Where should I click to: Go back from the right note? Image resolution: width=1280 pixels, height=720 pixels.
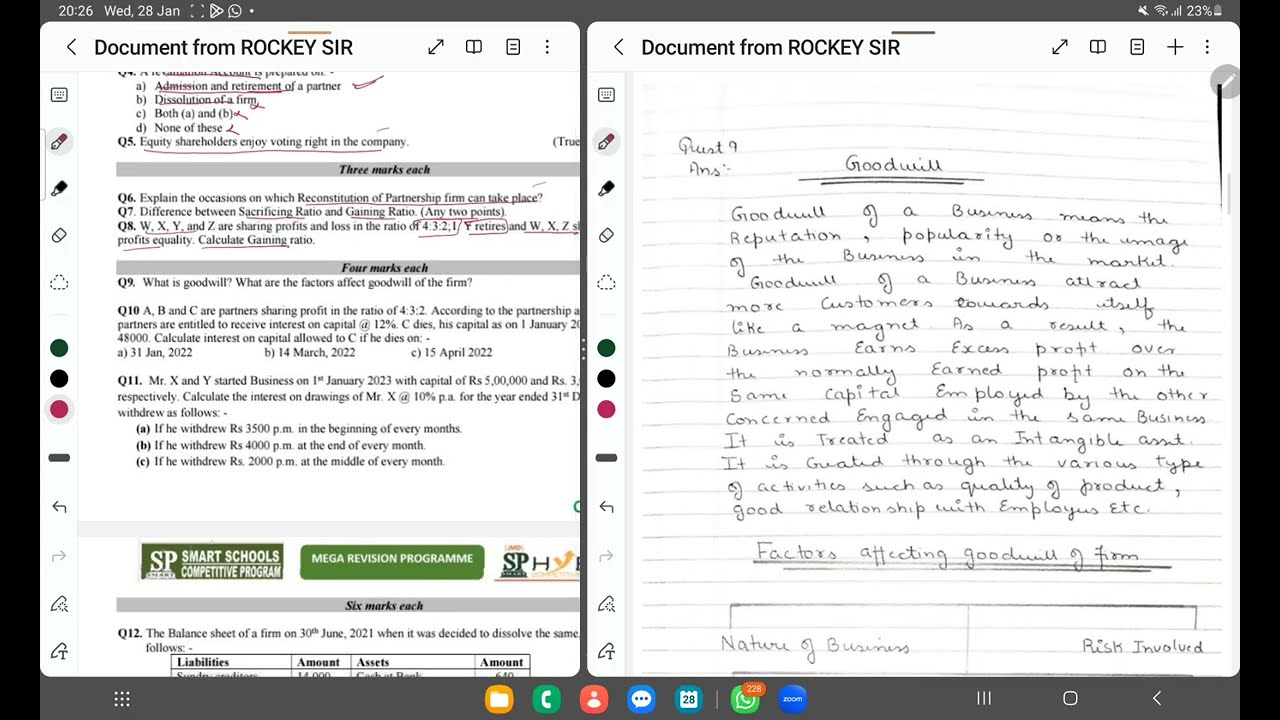618,47
